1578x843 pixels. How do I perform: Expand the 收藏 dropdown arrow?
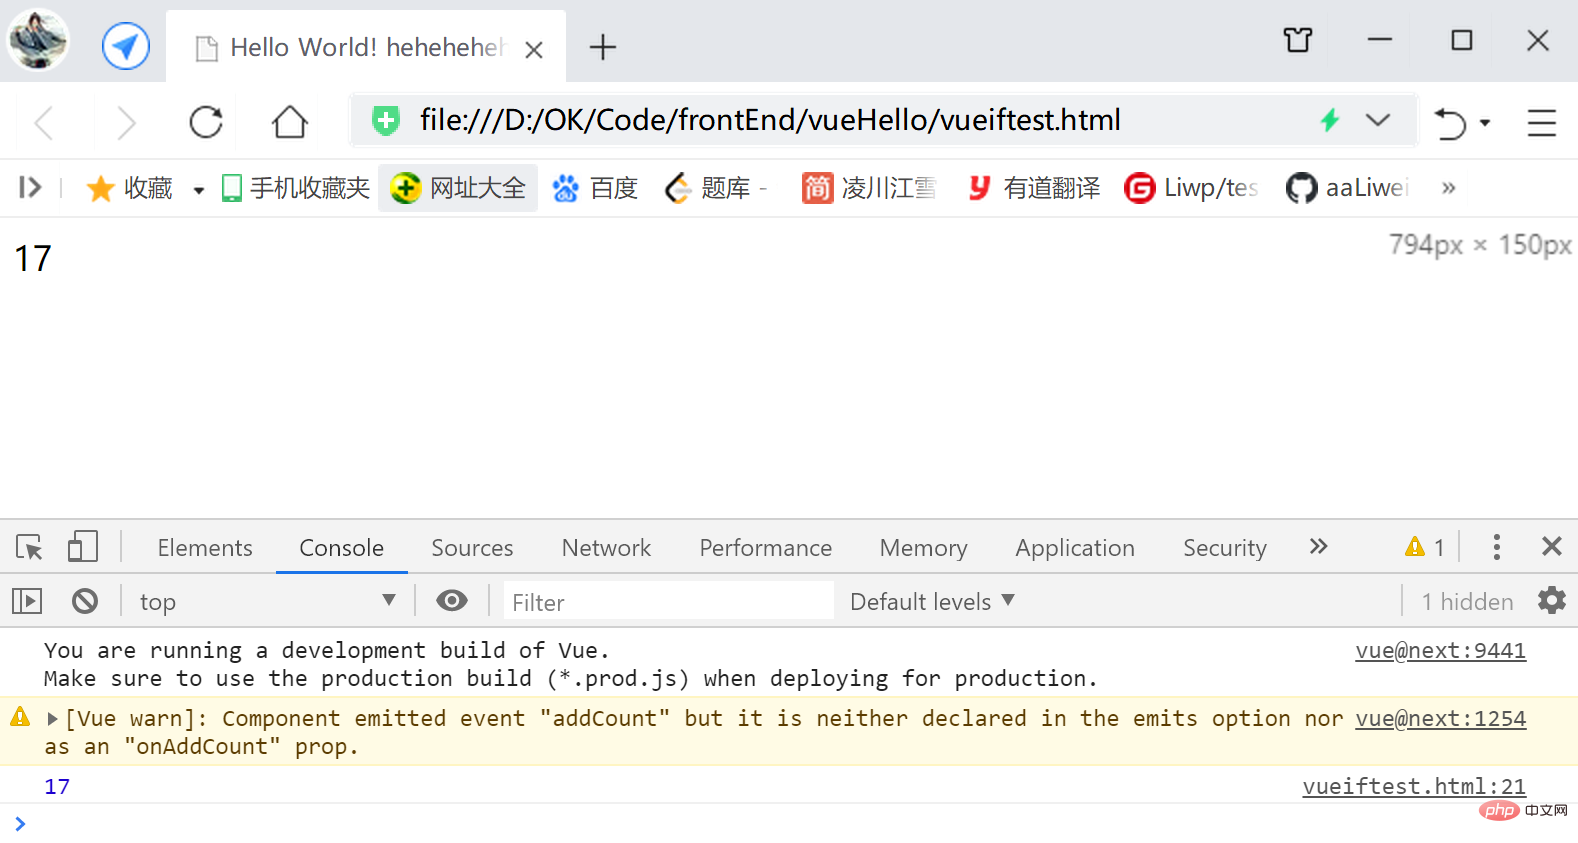click(x=198, y=190)
